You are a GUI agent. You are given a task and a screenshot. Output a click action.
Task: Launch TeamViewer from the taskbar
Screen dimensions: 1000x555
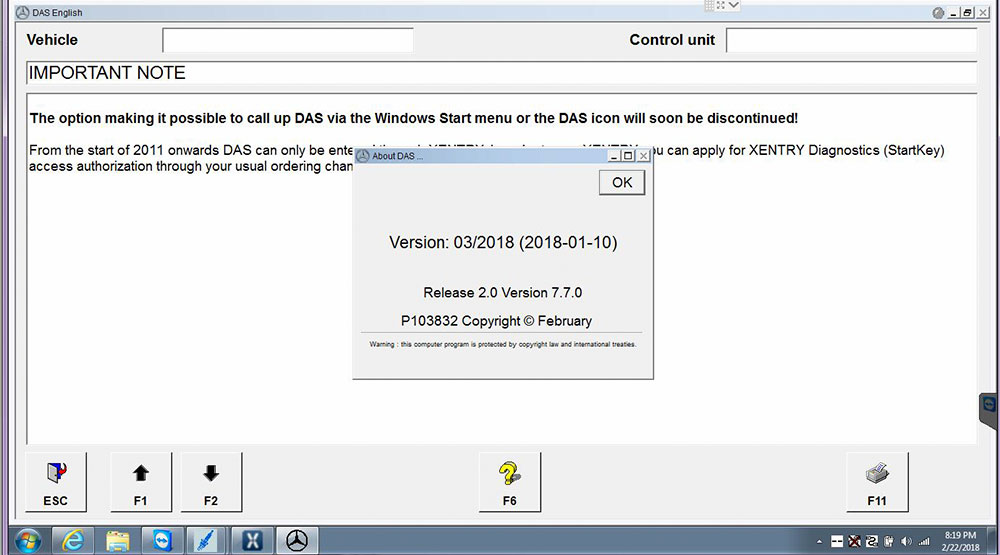tap(163, 541)
